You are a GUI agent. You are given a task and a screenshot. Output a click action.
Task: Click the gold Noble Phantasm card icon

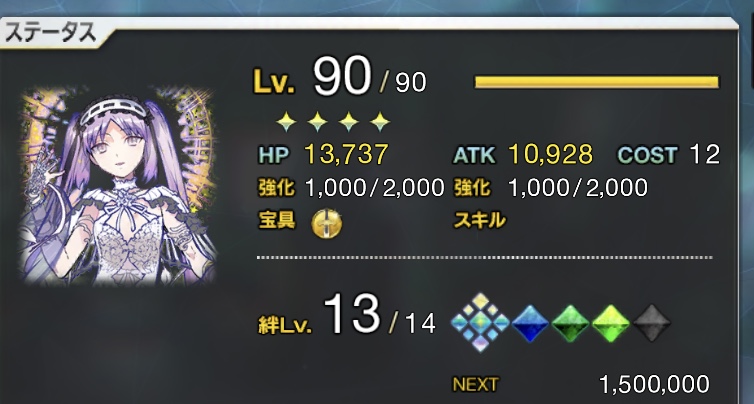pos(327,224)
